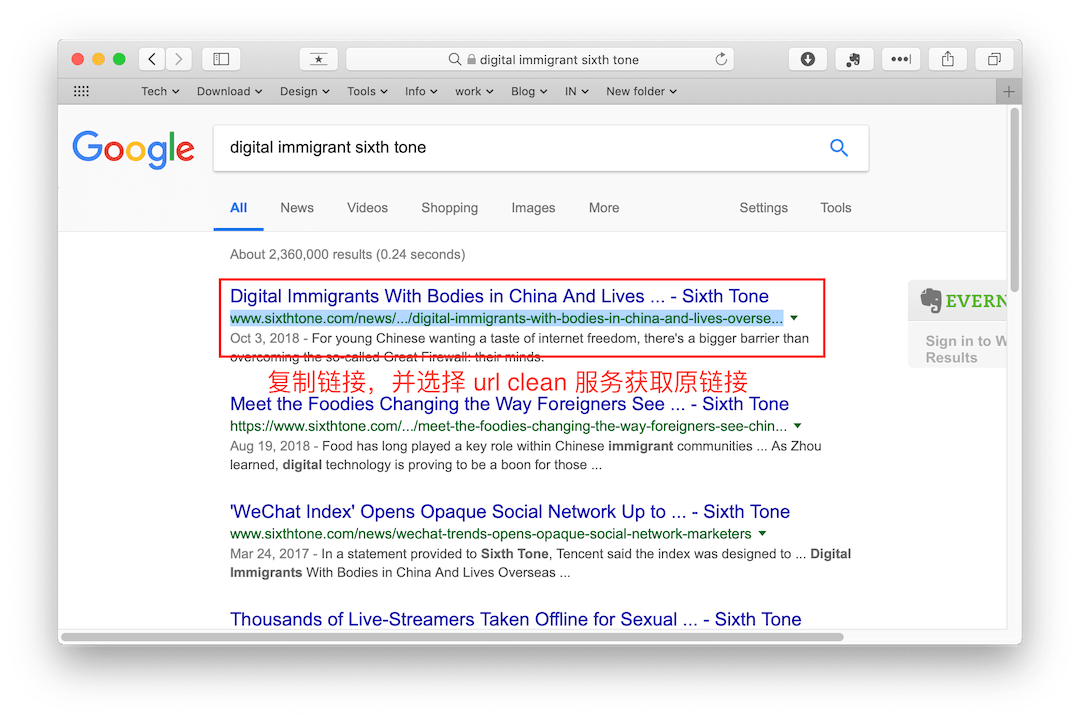Open Google search Tools
Viewport: 1080px width, 721px height.
click(835, 208)
